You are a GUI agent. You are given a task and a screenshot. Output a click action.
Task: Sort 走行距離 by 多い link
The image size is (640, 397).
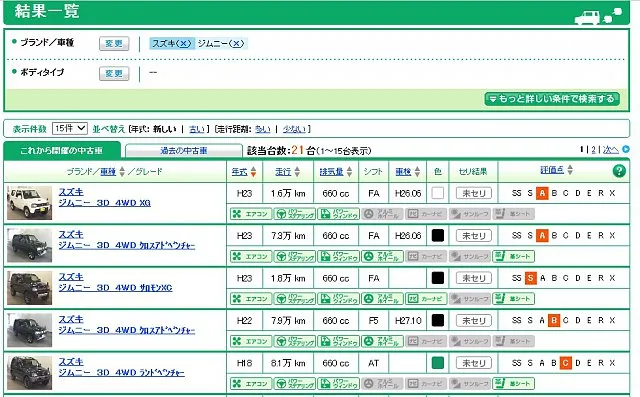[262, 129]
